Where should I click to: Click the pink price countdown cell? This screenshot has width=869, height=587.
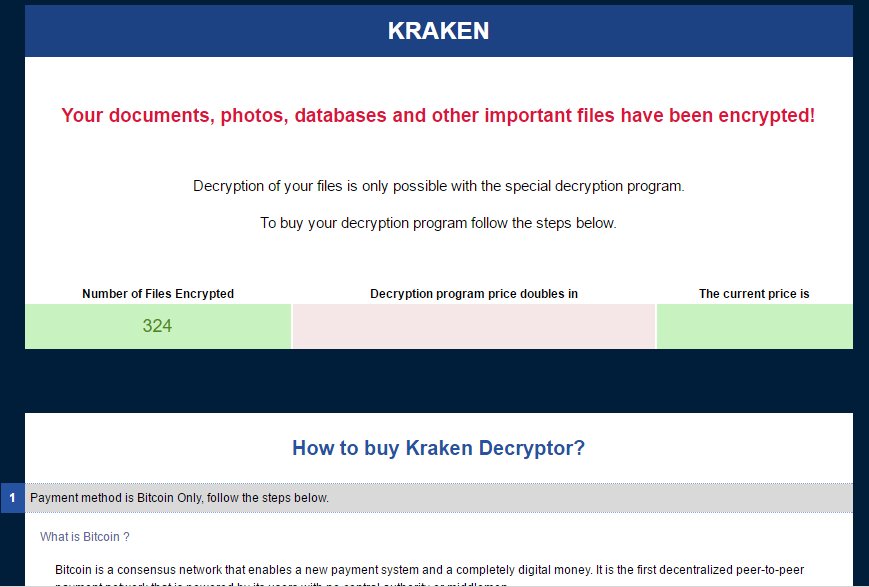(x=474, y=326)
